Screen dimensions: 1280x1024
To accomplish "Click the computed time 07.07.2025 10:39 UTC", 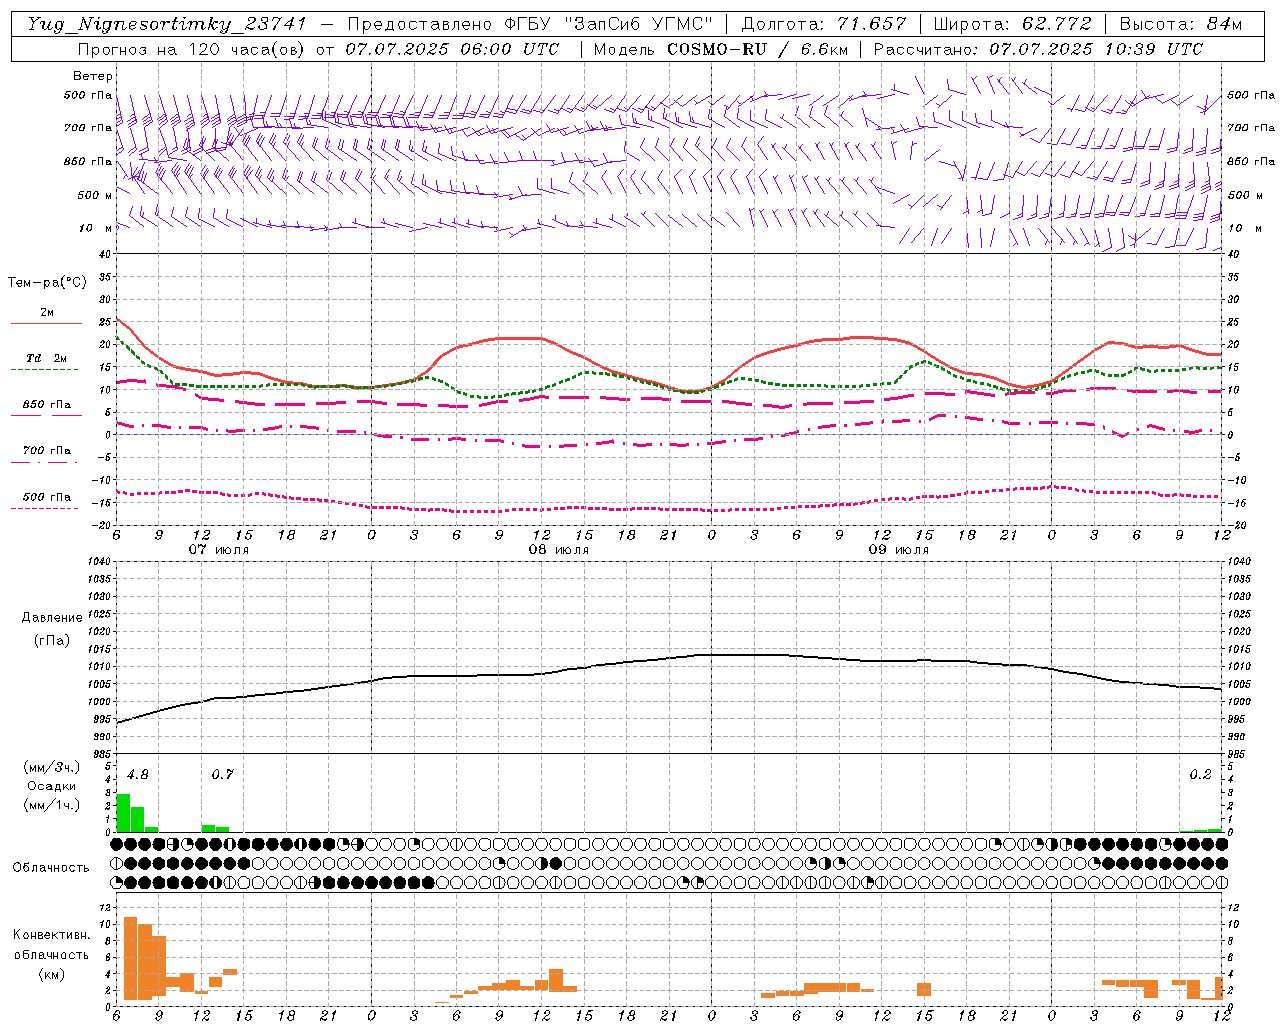I will click(1096, 49).
